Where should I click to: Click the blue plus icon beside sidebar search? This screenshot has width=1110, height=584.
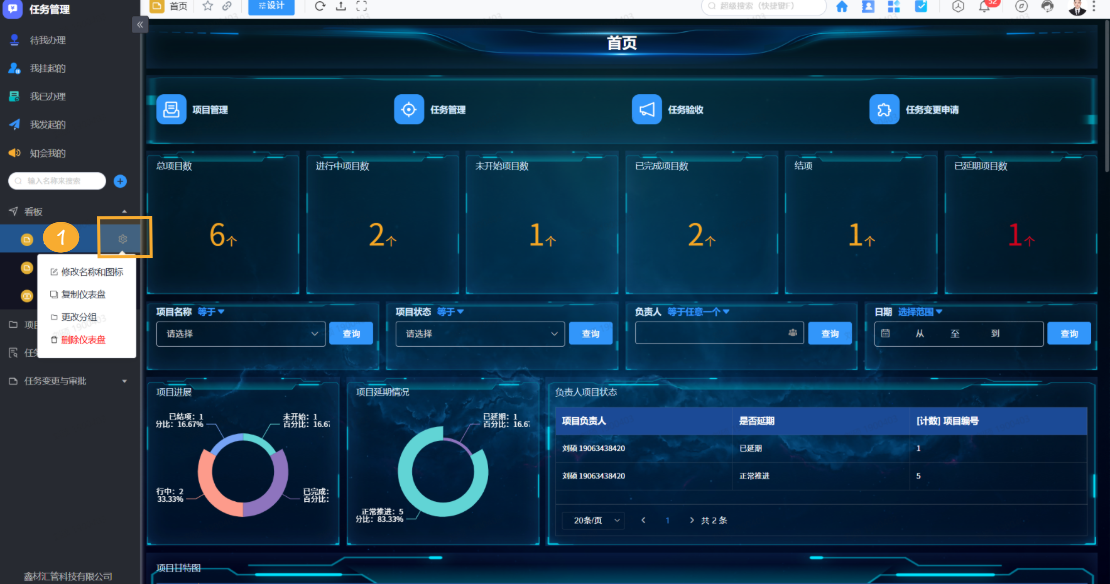pos(120,181)
